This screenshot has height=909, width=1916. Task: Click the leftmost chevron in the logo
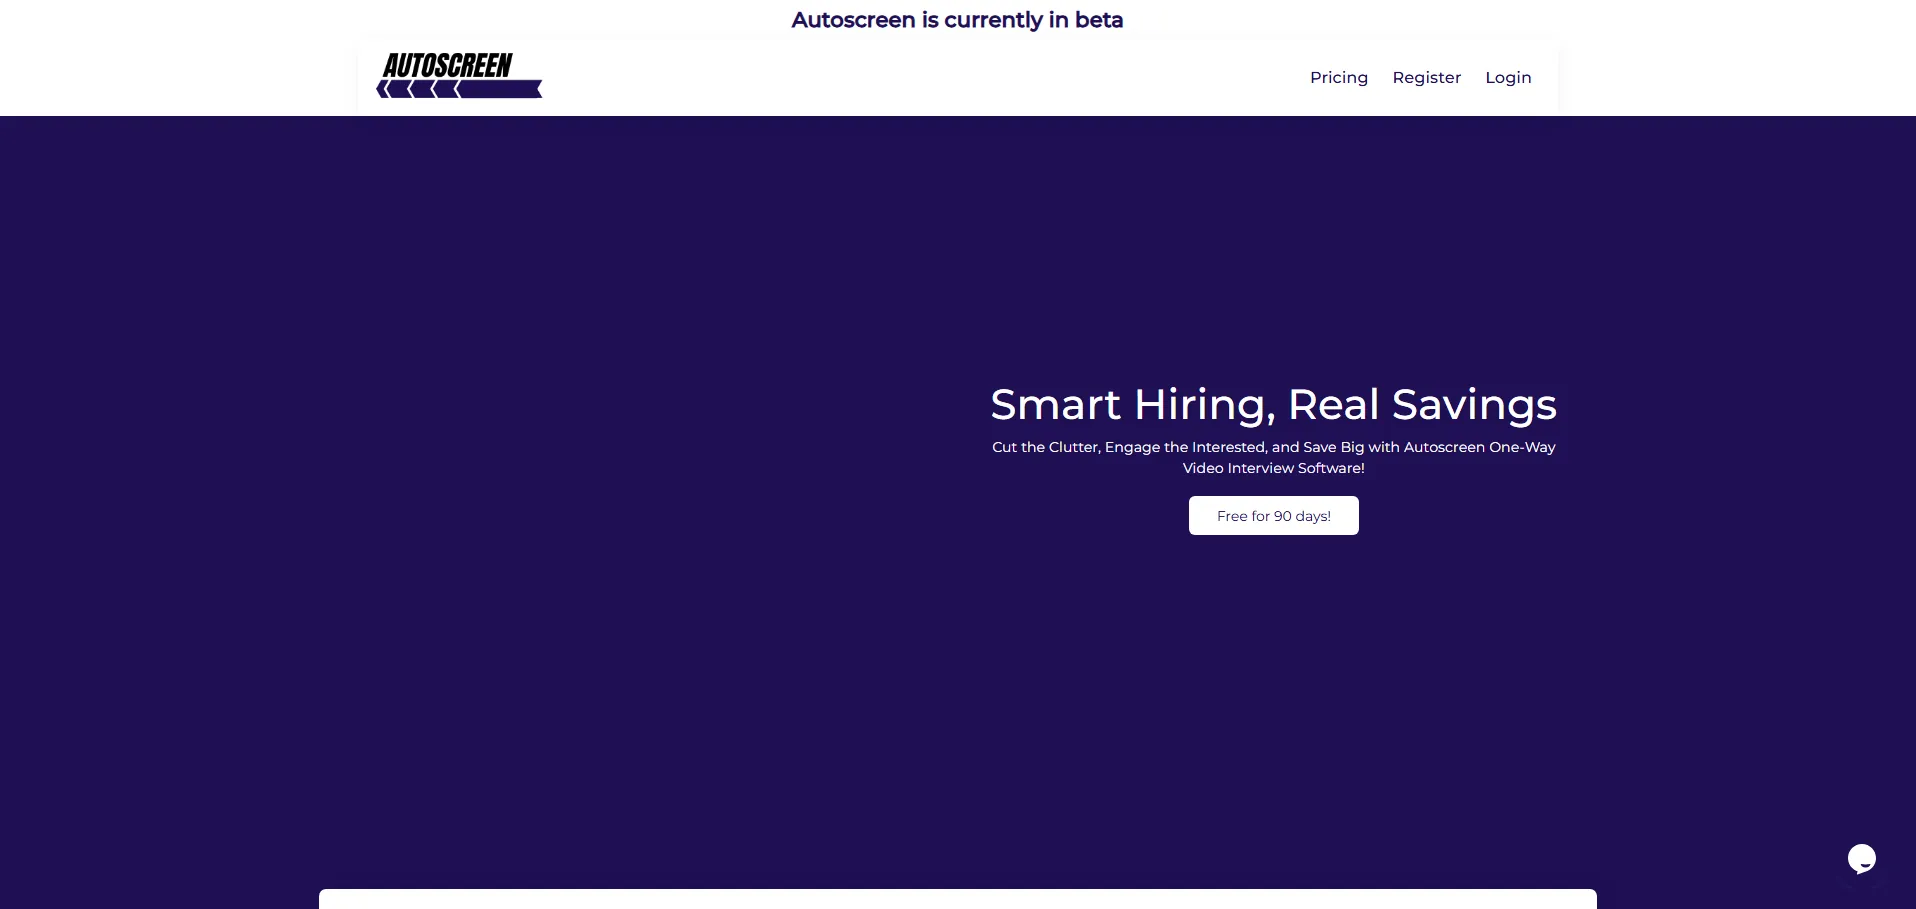pos(383,90)
